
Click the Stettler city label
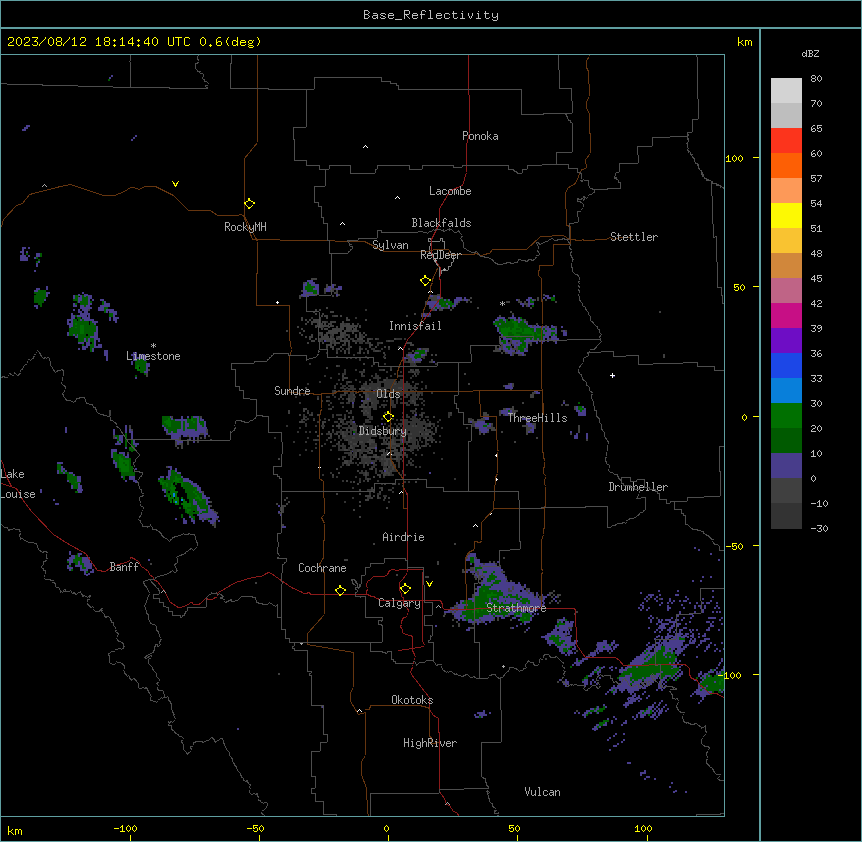pos(634,237)
